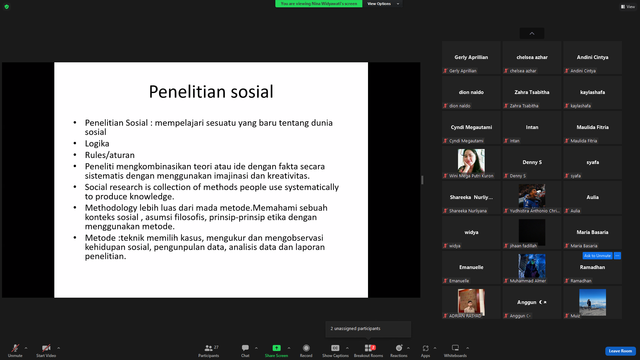
Task: Expand chat options arrow next to Chat
Action: [x=256, y=348]
